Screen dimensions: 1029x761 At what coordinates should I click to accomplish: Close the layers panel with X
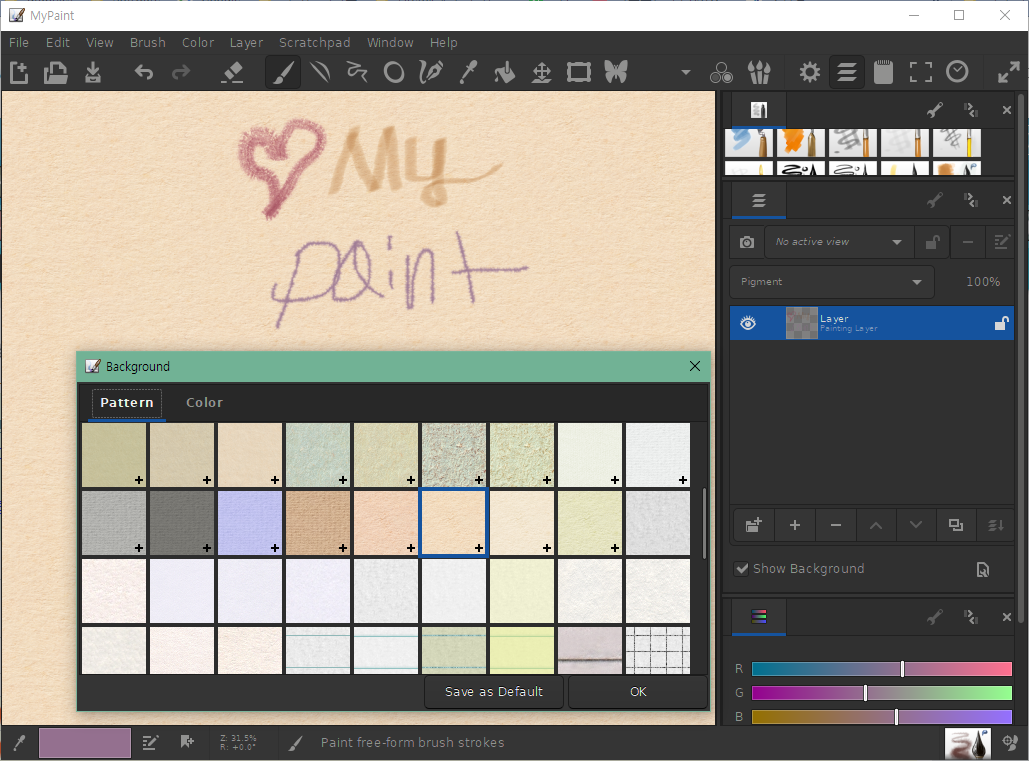(x=1007, y=200)
